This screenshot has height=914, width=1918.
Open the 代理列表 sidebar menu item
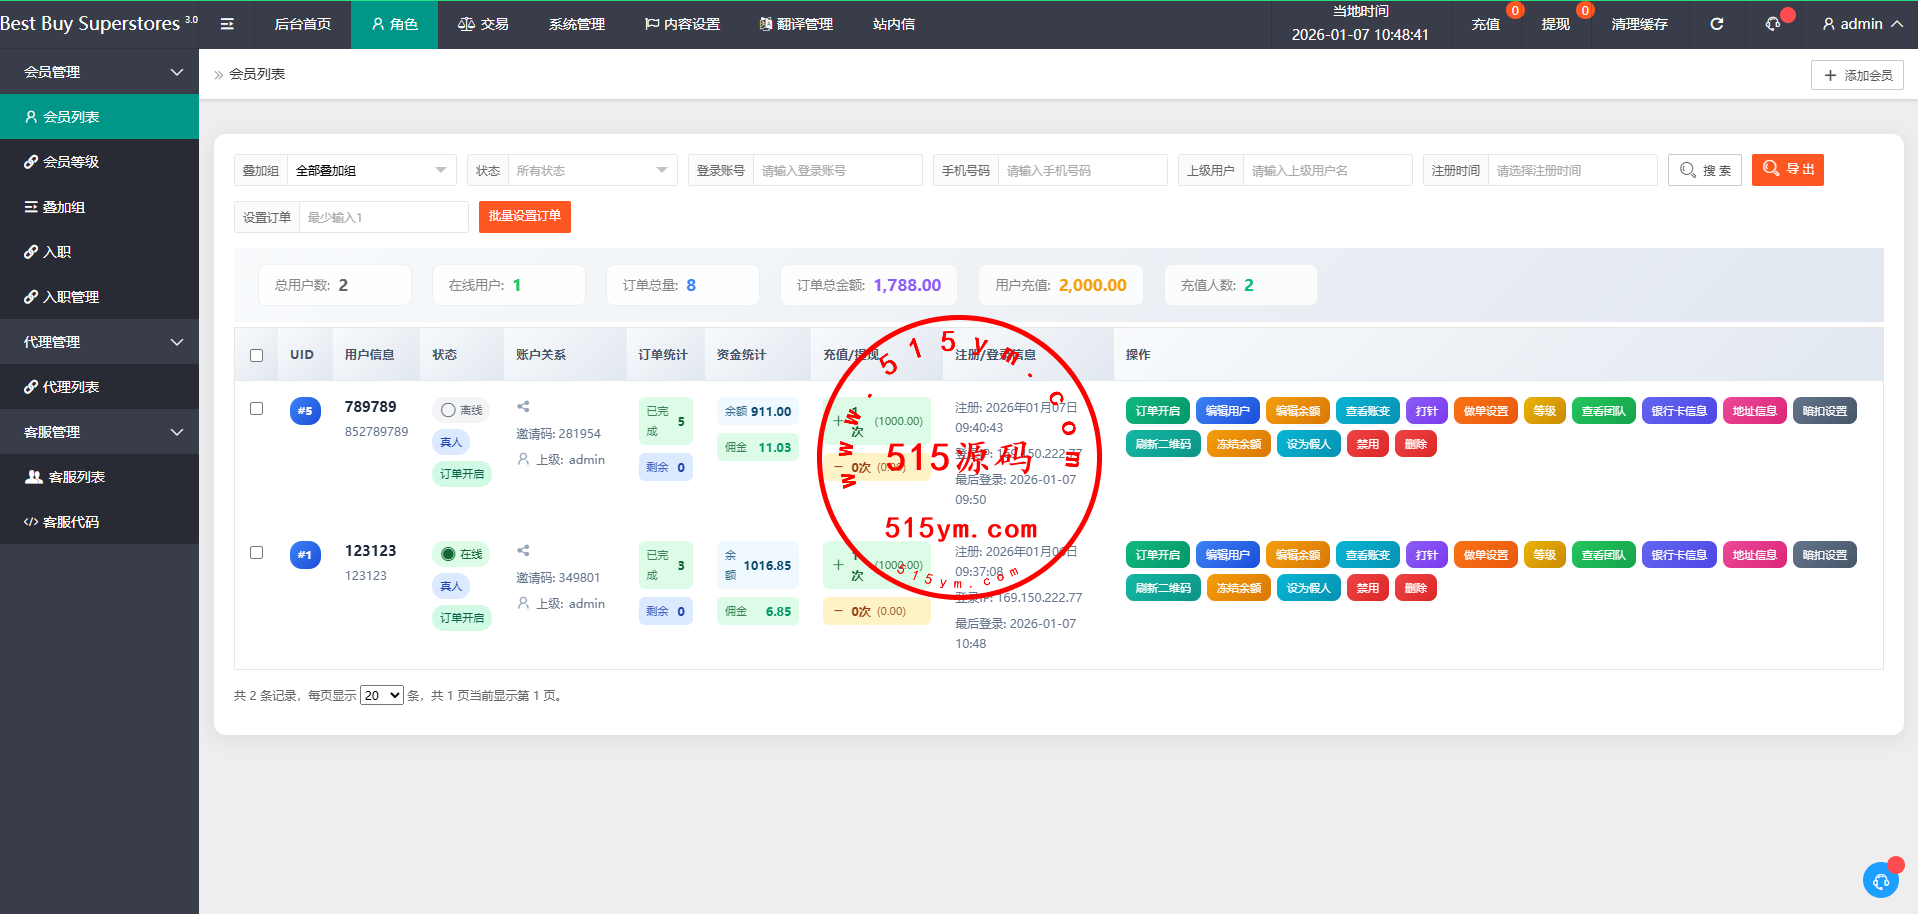tap(71, 387)
